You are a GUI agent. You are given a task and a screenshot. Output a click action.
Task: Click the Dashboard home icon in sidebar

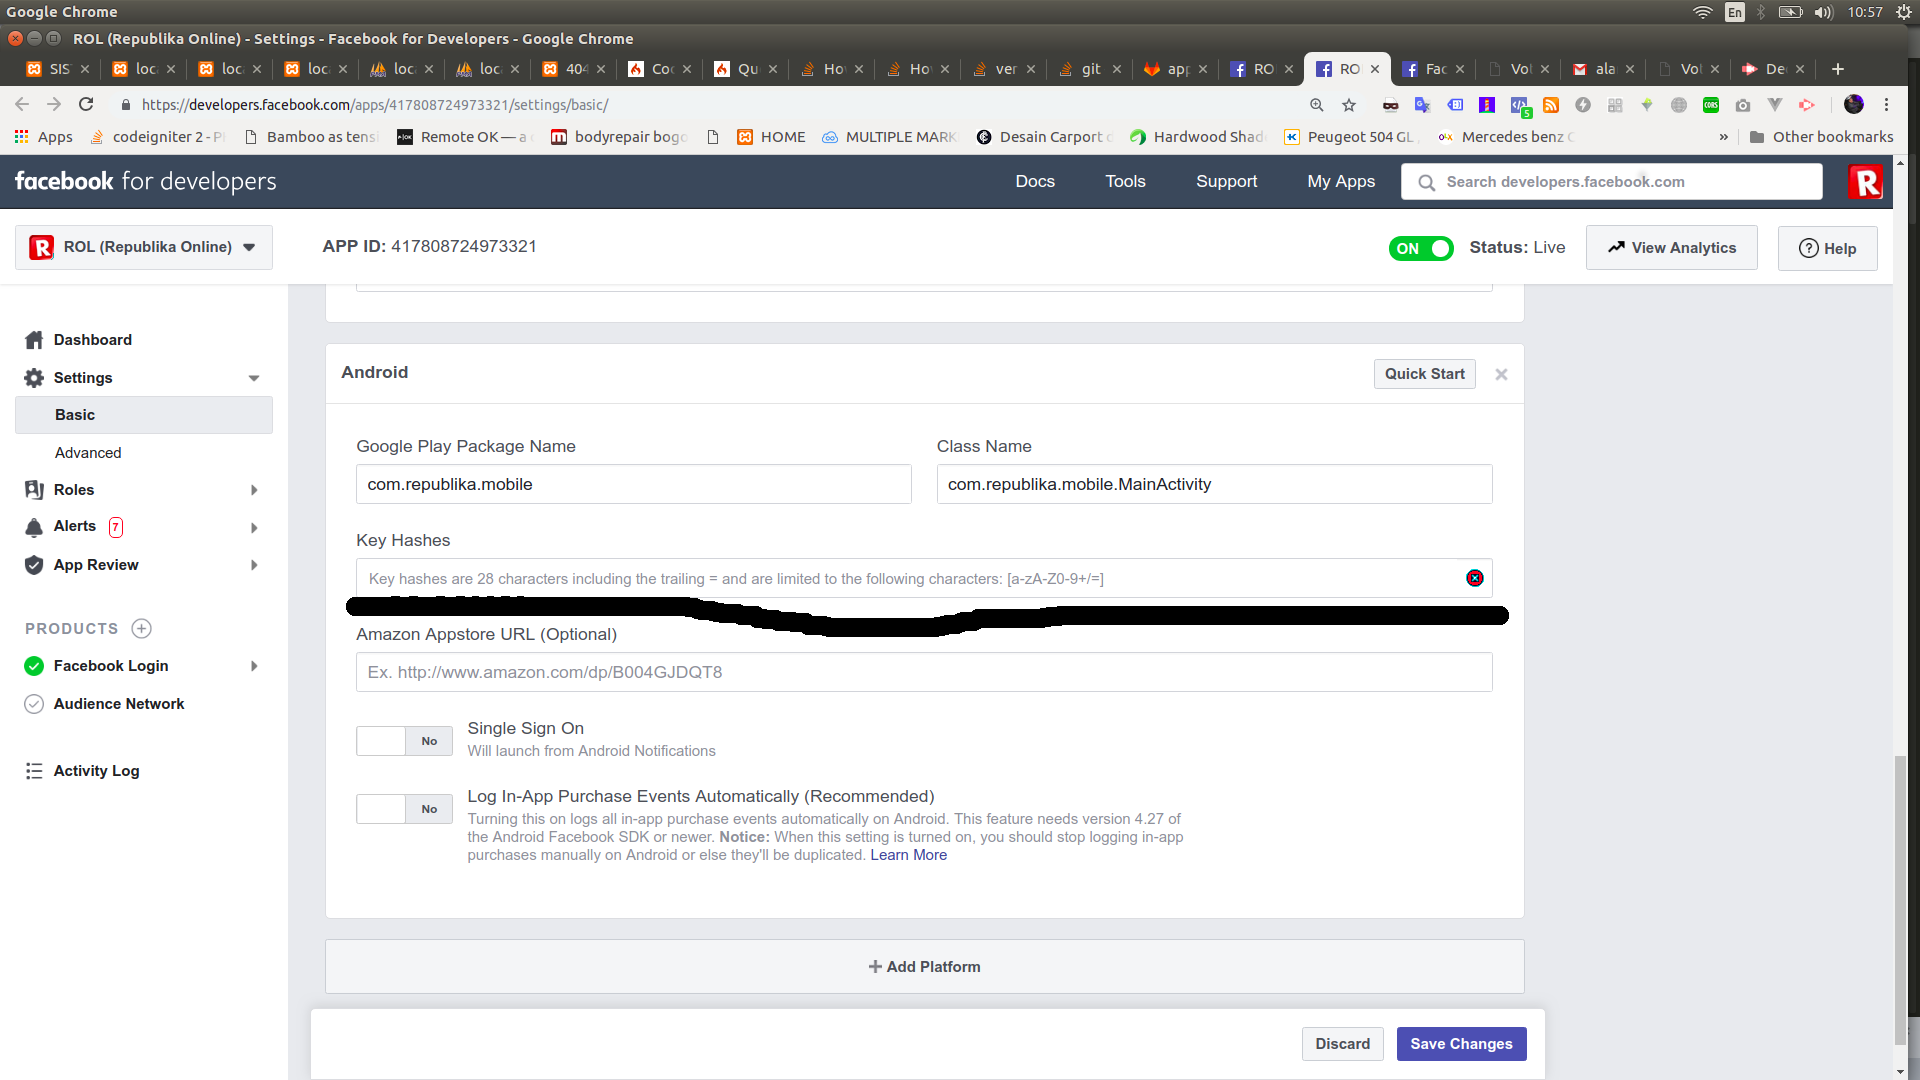pos(34,340)
